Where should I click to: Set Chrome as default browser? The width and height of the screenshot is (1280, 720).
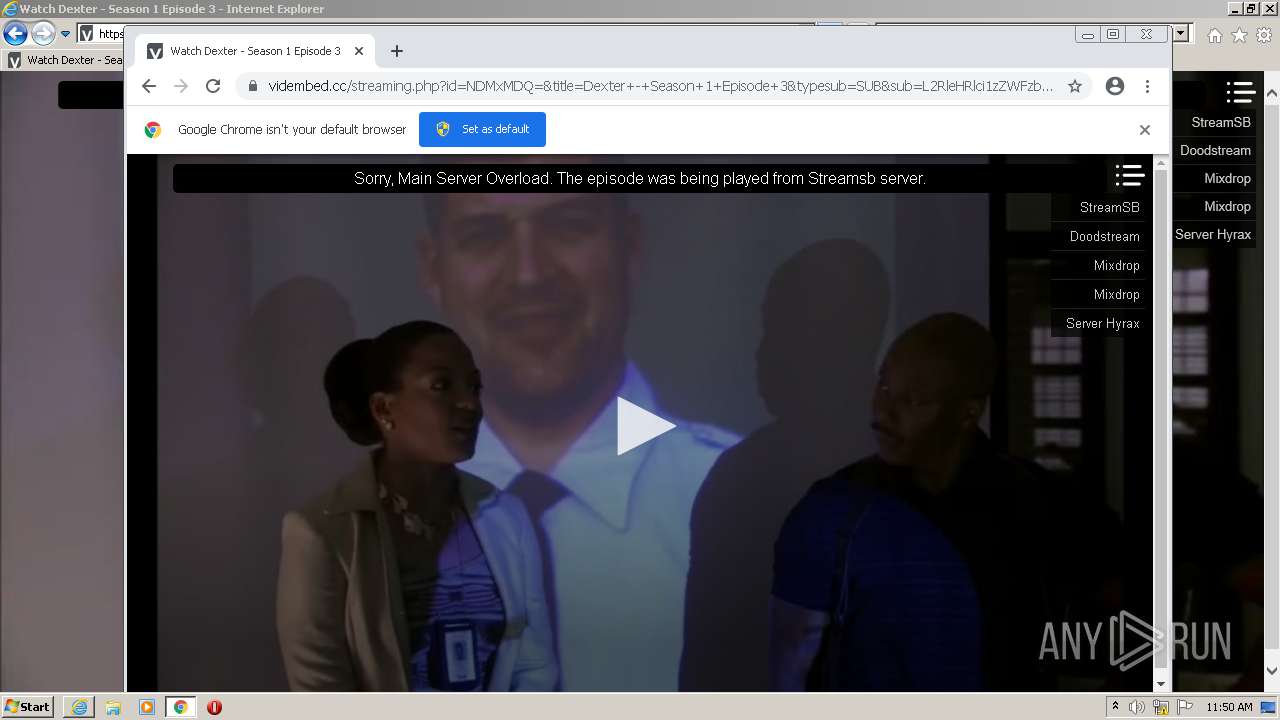tap(482, 129)
